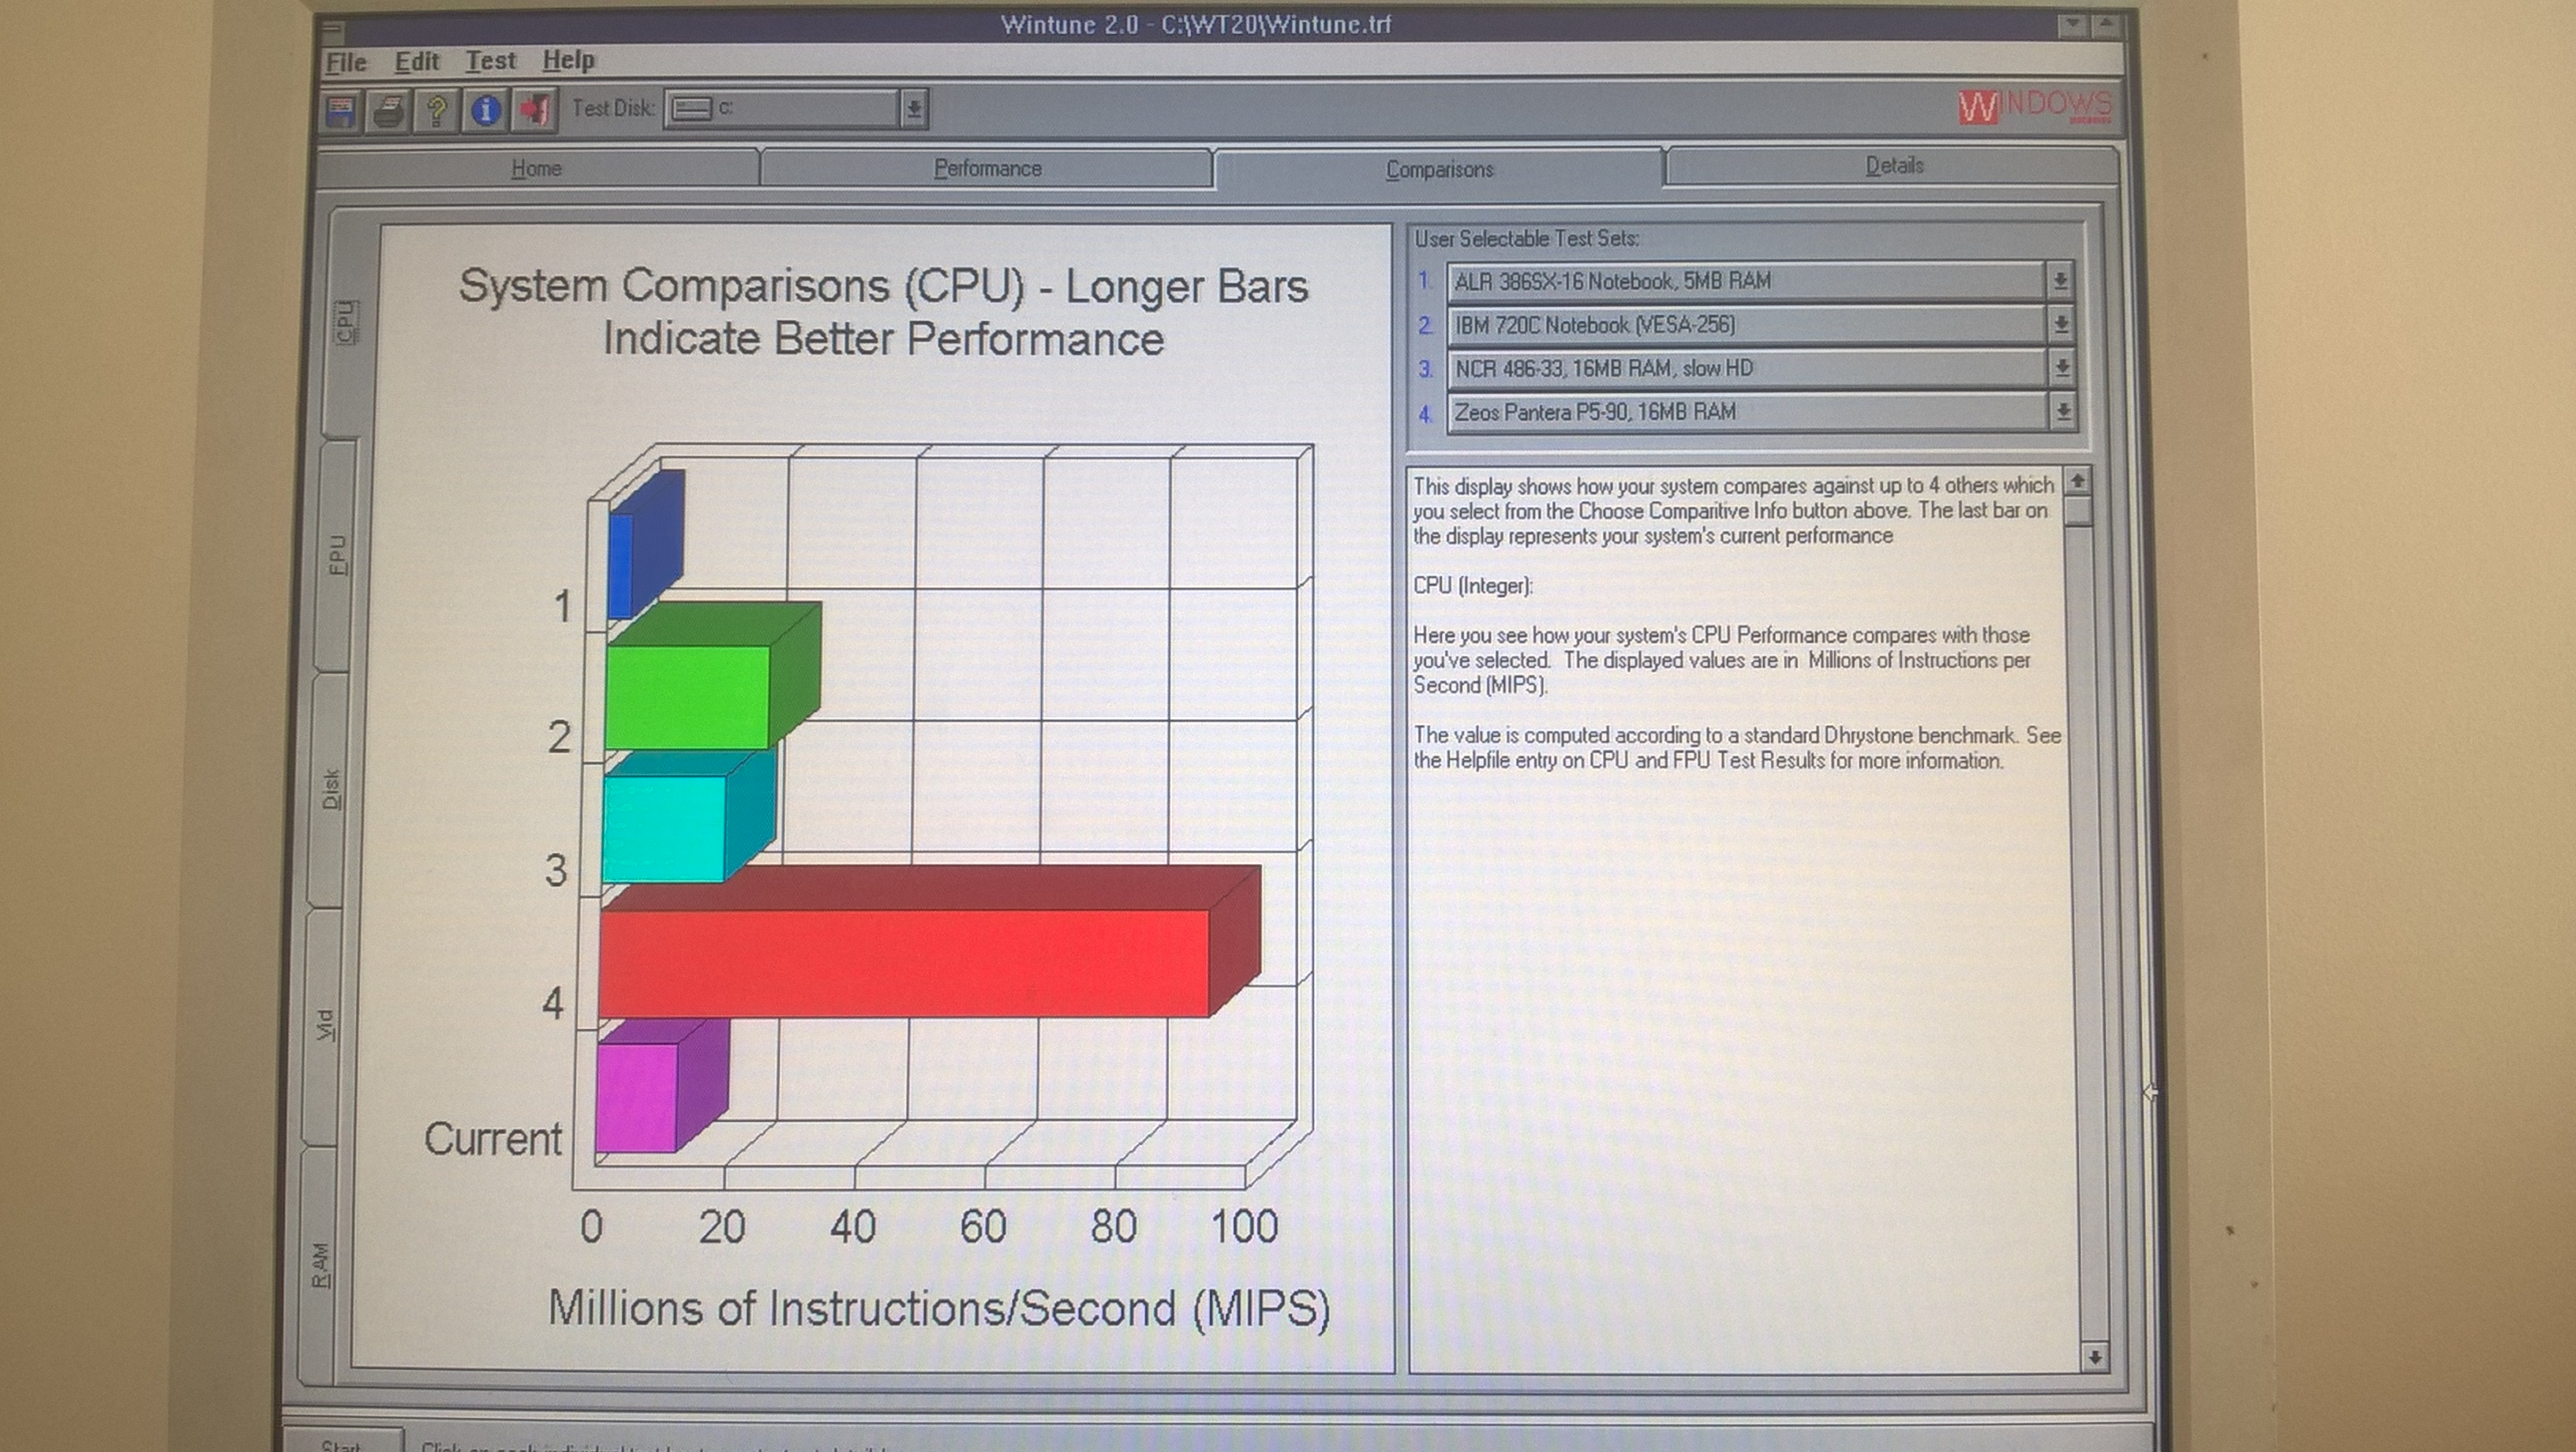Select the CPU side tab

coord(345,322)
